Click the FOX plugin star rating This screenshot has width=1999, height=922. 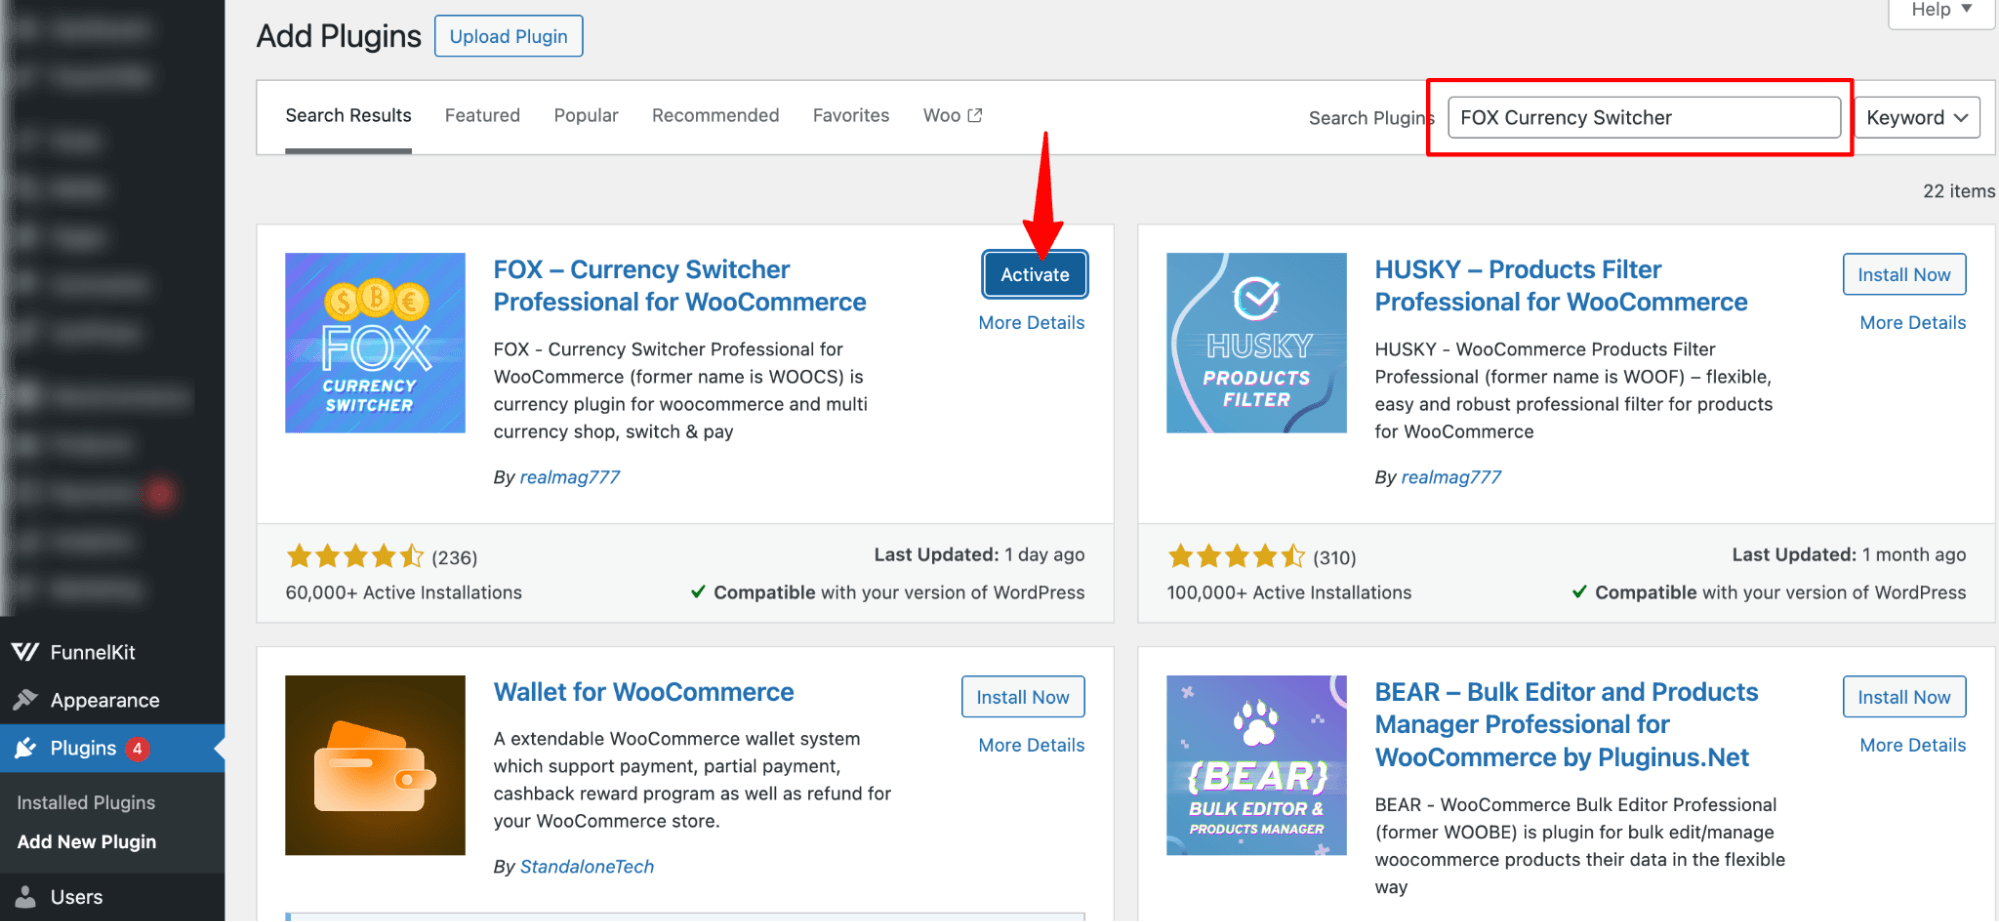pos(355,556)
